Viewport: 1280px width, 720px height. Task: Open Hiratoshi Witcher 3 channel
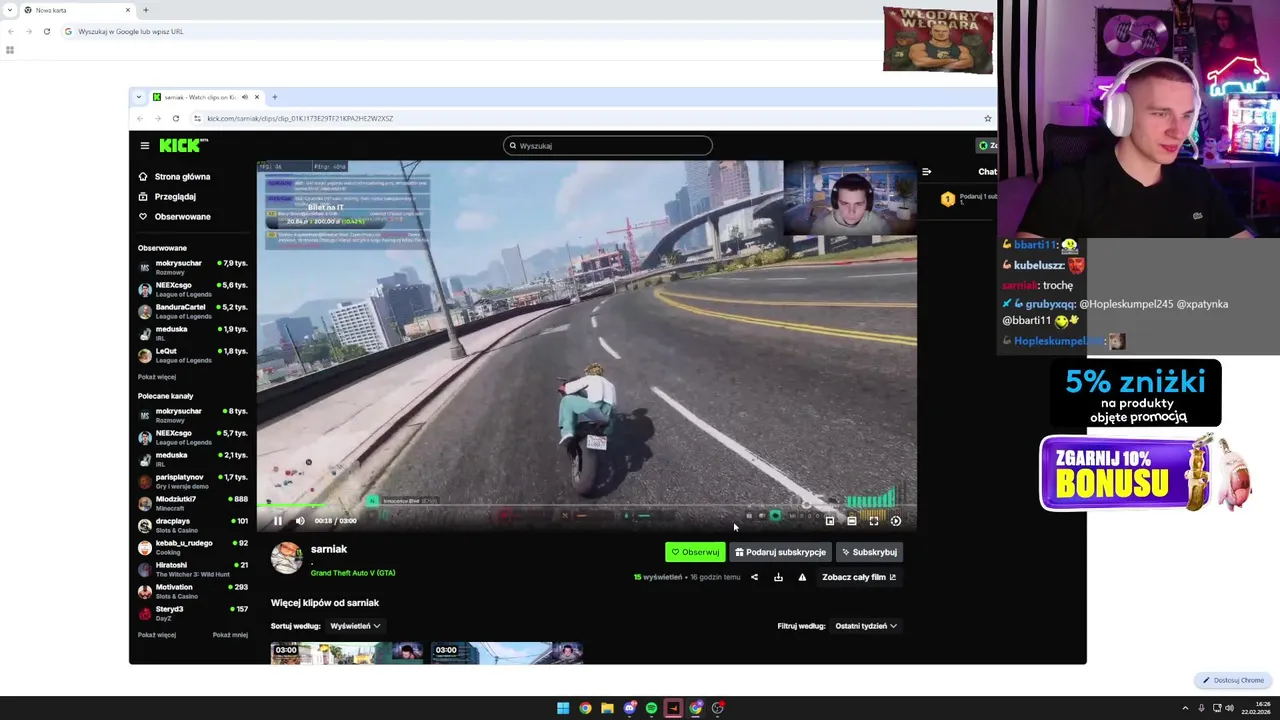[193, 569]
